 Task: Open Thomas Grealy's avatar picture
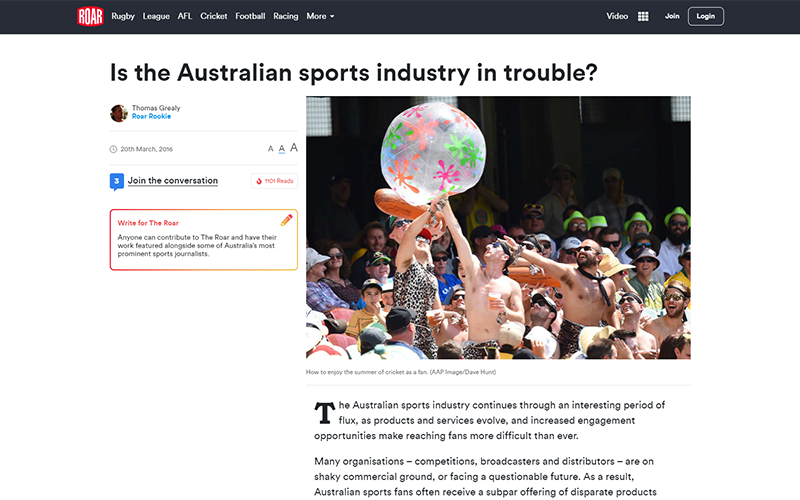(119, 113)
